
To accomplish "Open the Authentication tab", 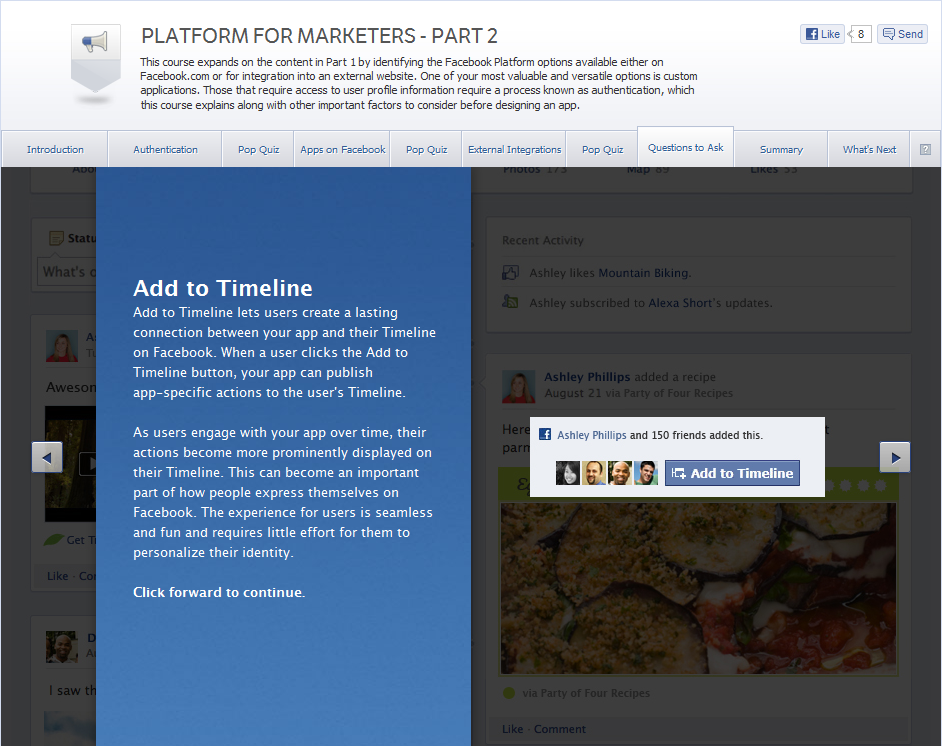I will tap(165, 149).
